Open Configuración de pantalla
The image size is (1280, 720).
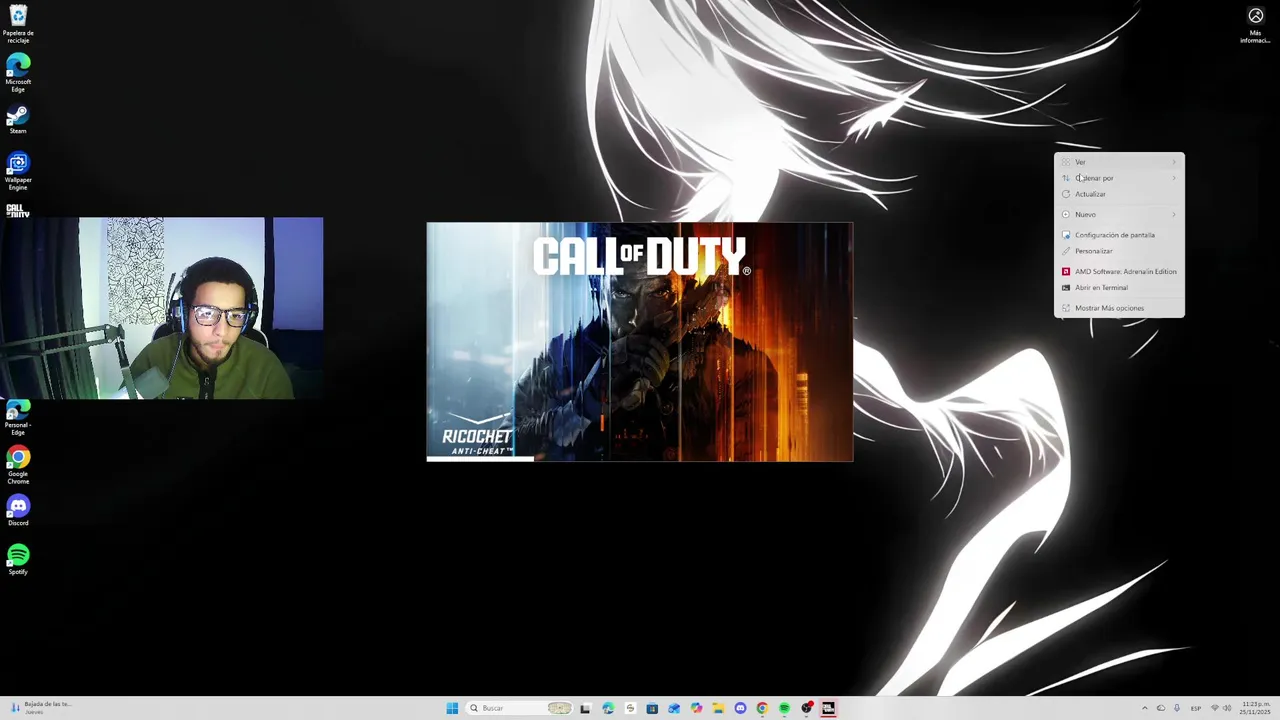[1119, 235]
